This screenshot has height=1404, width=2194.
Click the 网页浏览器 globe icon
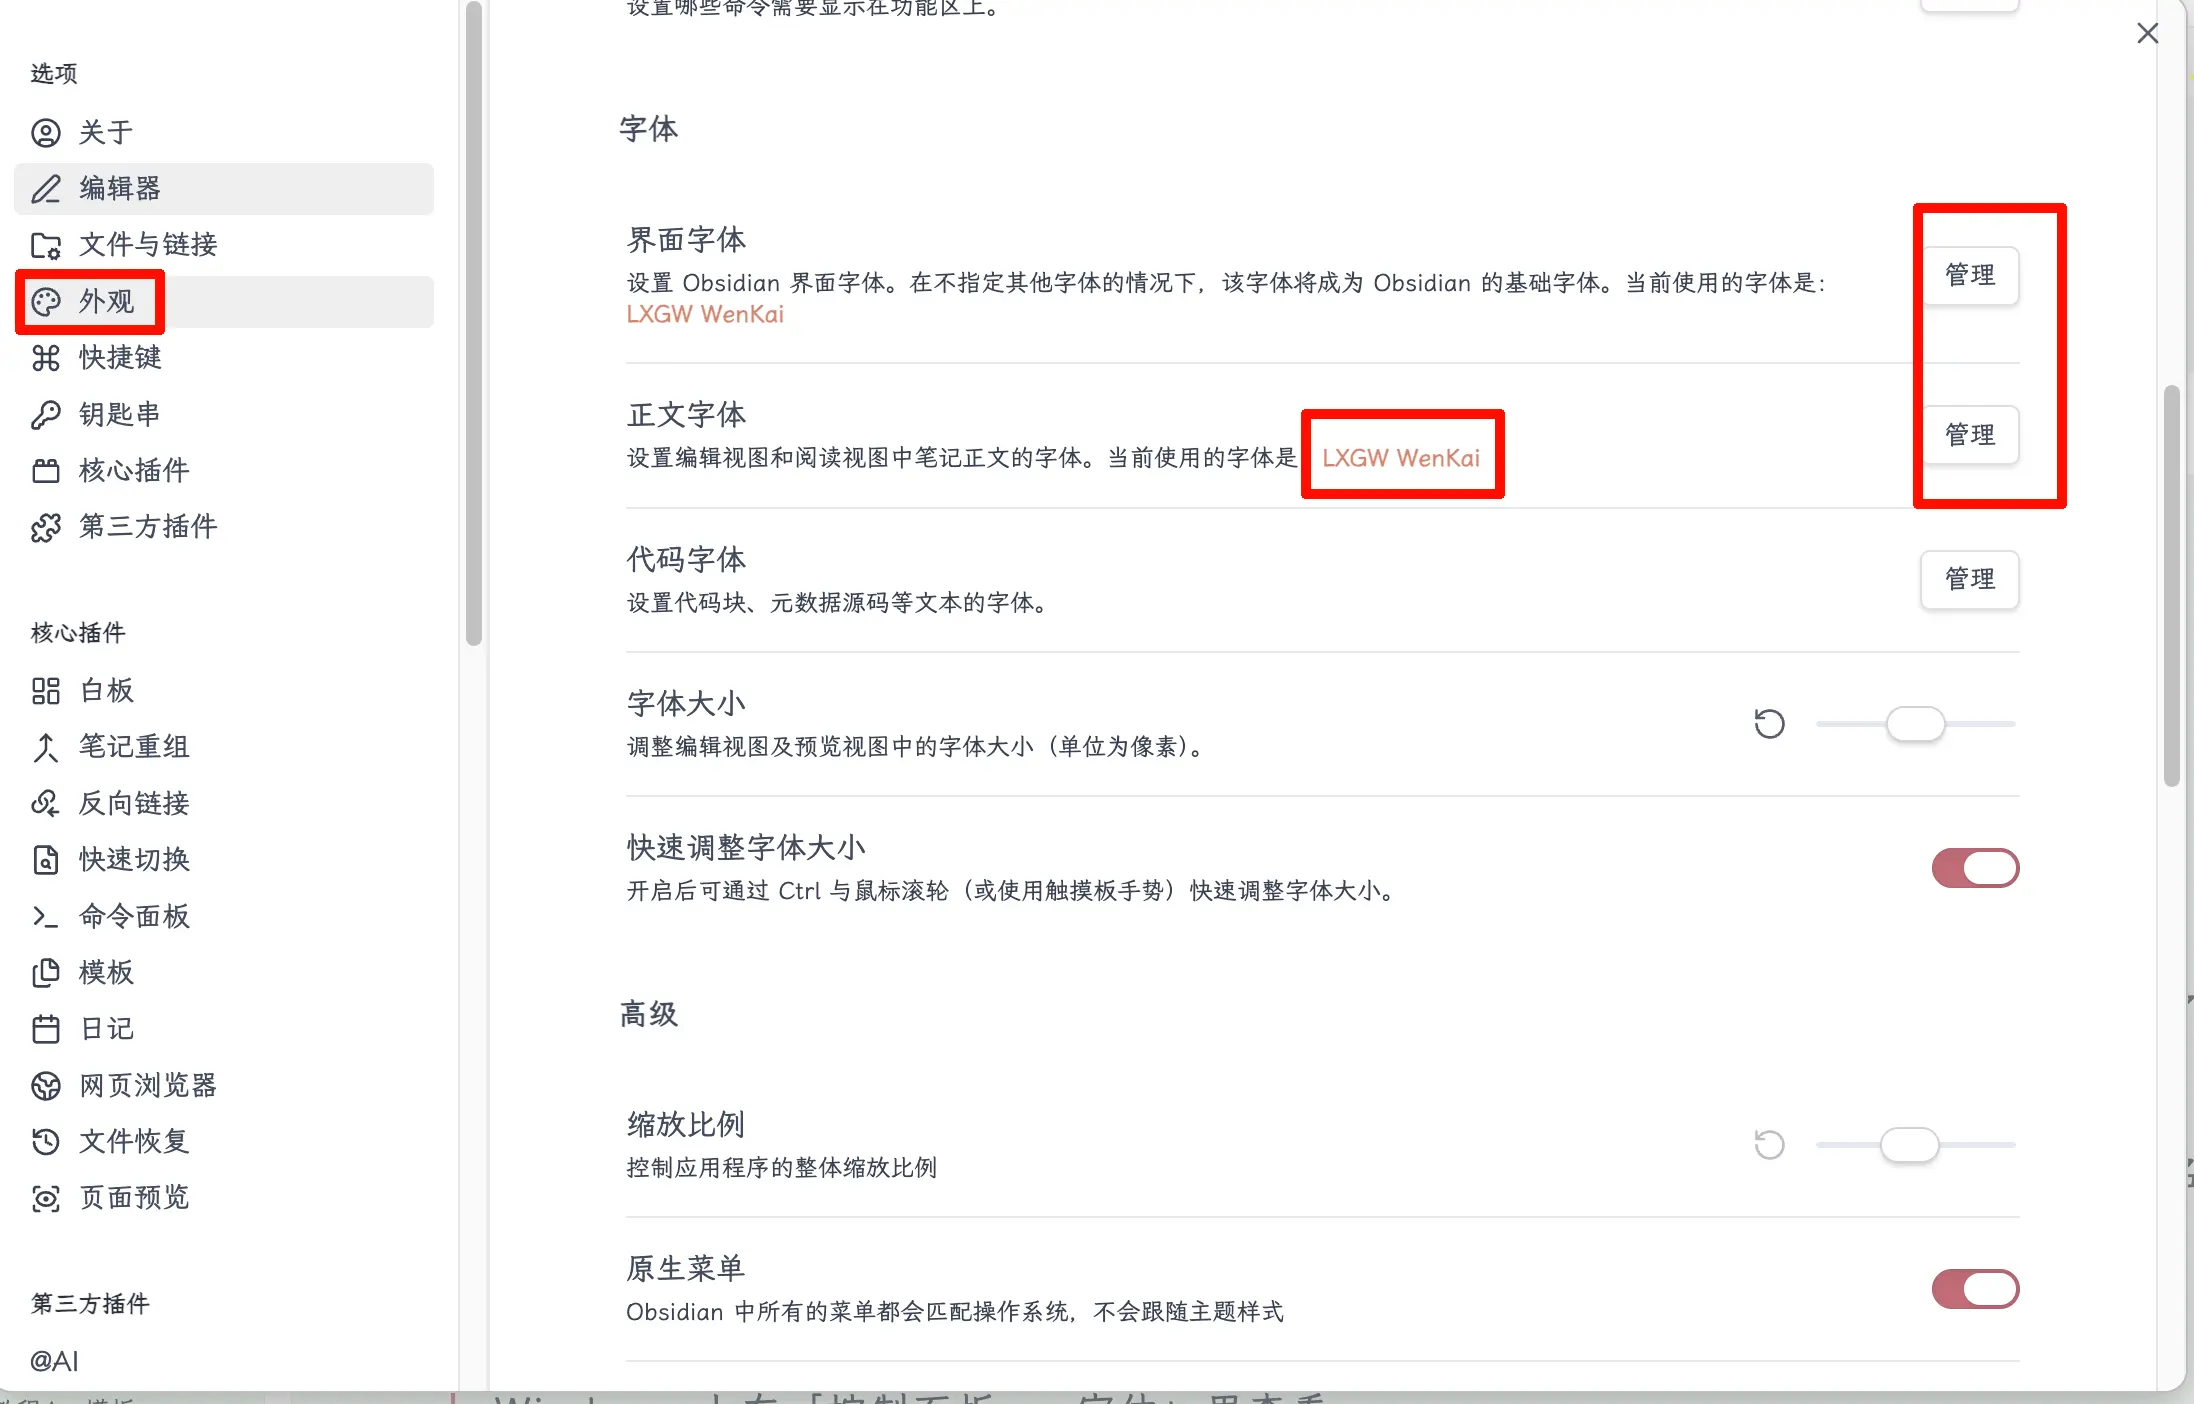[46, 1085]
